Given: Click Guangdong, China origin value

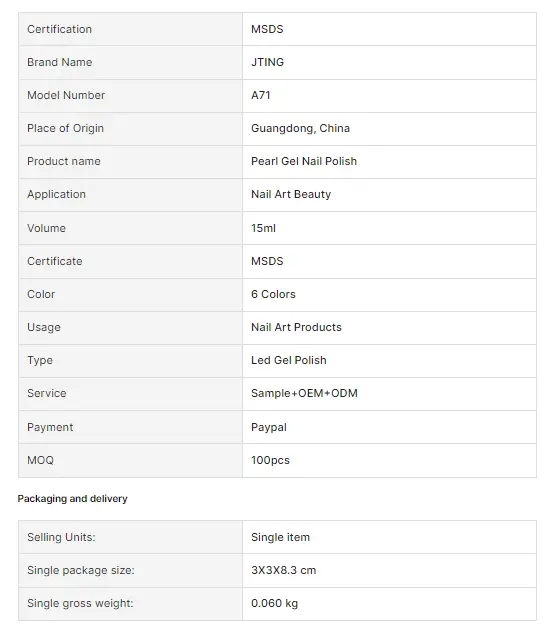Looking at the screenshot, I should tap(300, 128).
